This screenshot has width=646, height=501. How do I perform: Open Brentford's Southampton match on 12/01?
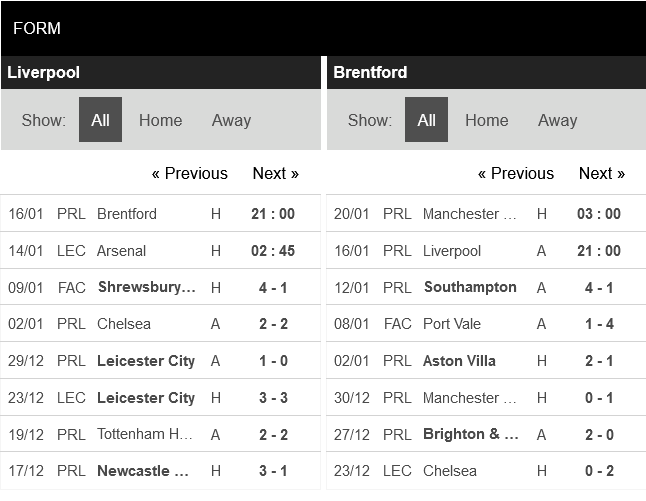[x=470, y=288]
